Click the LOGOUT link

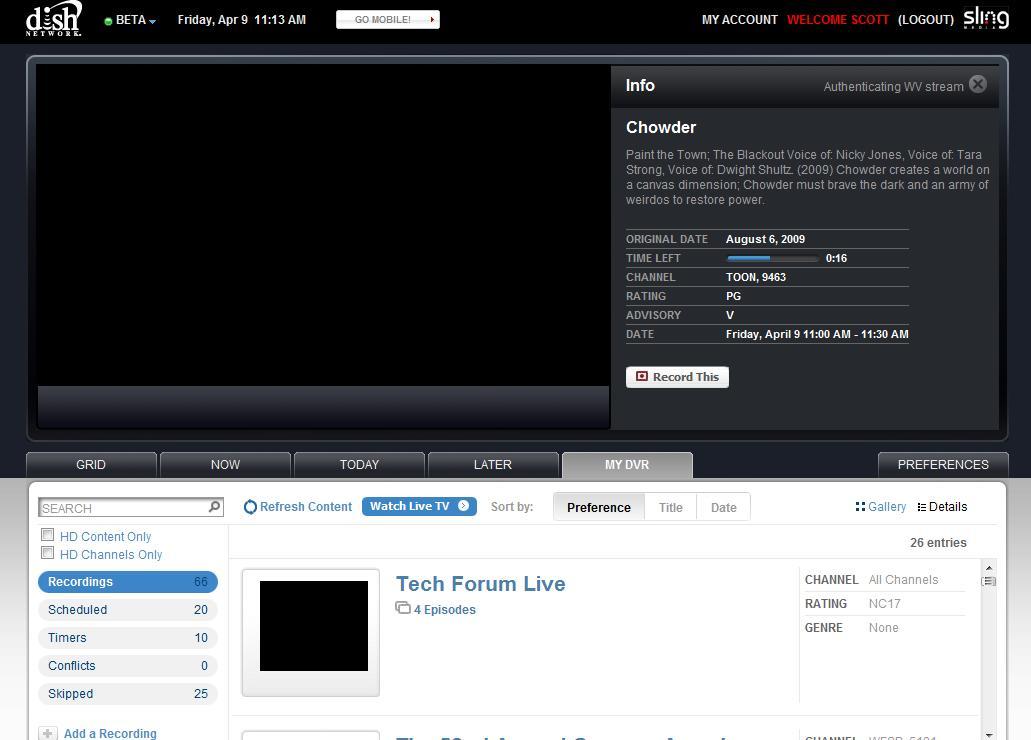926,20
